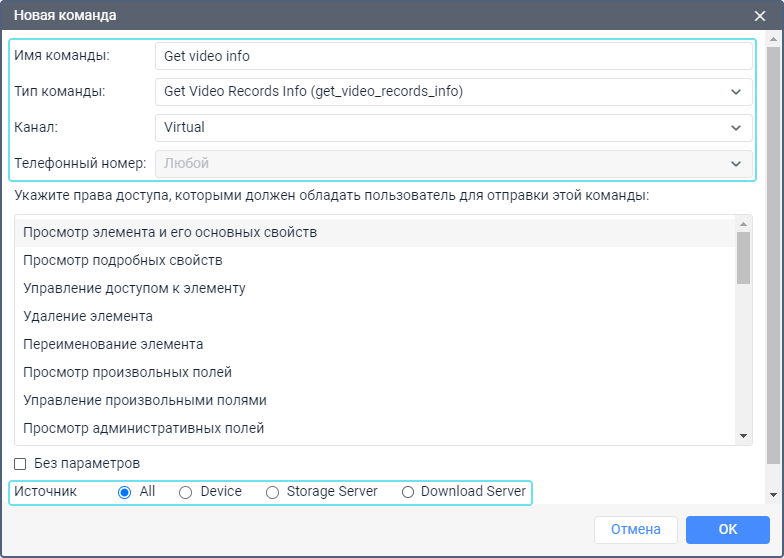The height and width of the screenshot is (558, 784).
Task: Pick Переименование элемента in rights list
Action: click(x=113, y=345)
